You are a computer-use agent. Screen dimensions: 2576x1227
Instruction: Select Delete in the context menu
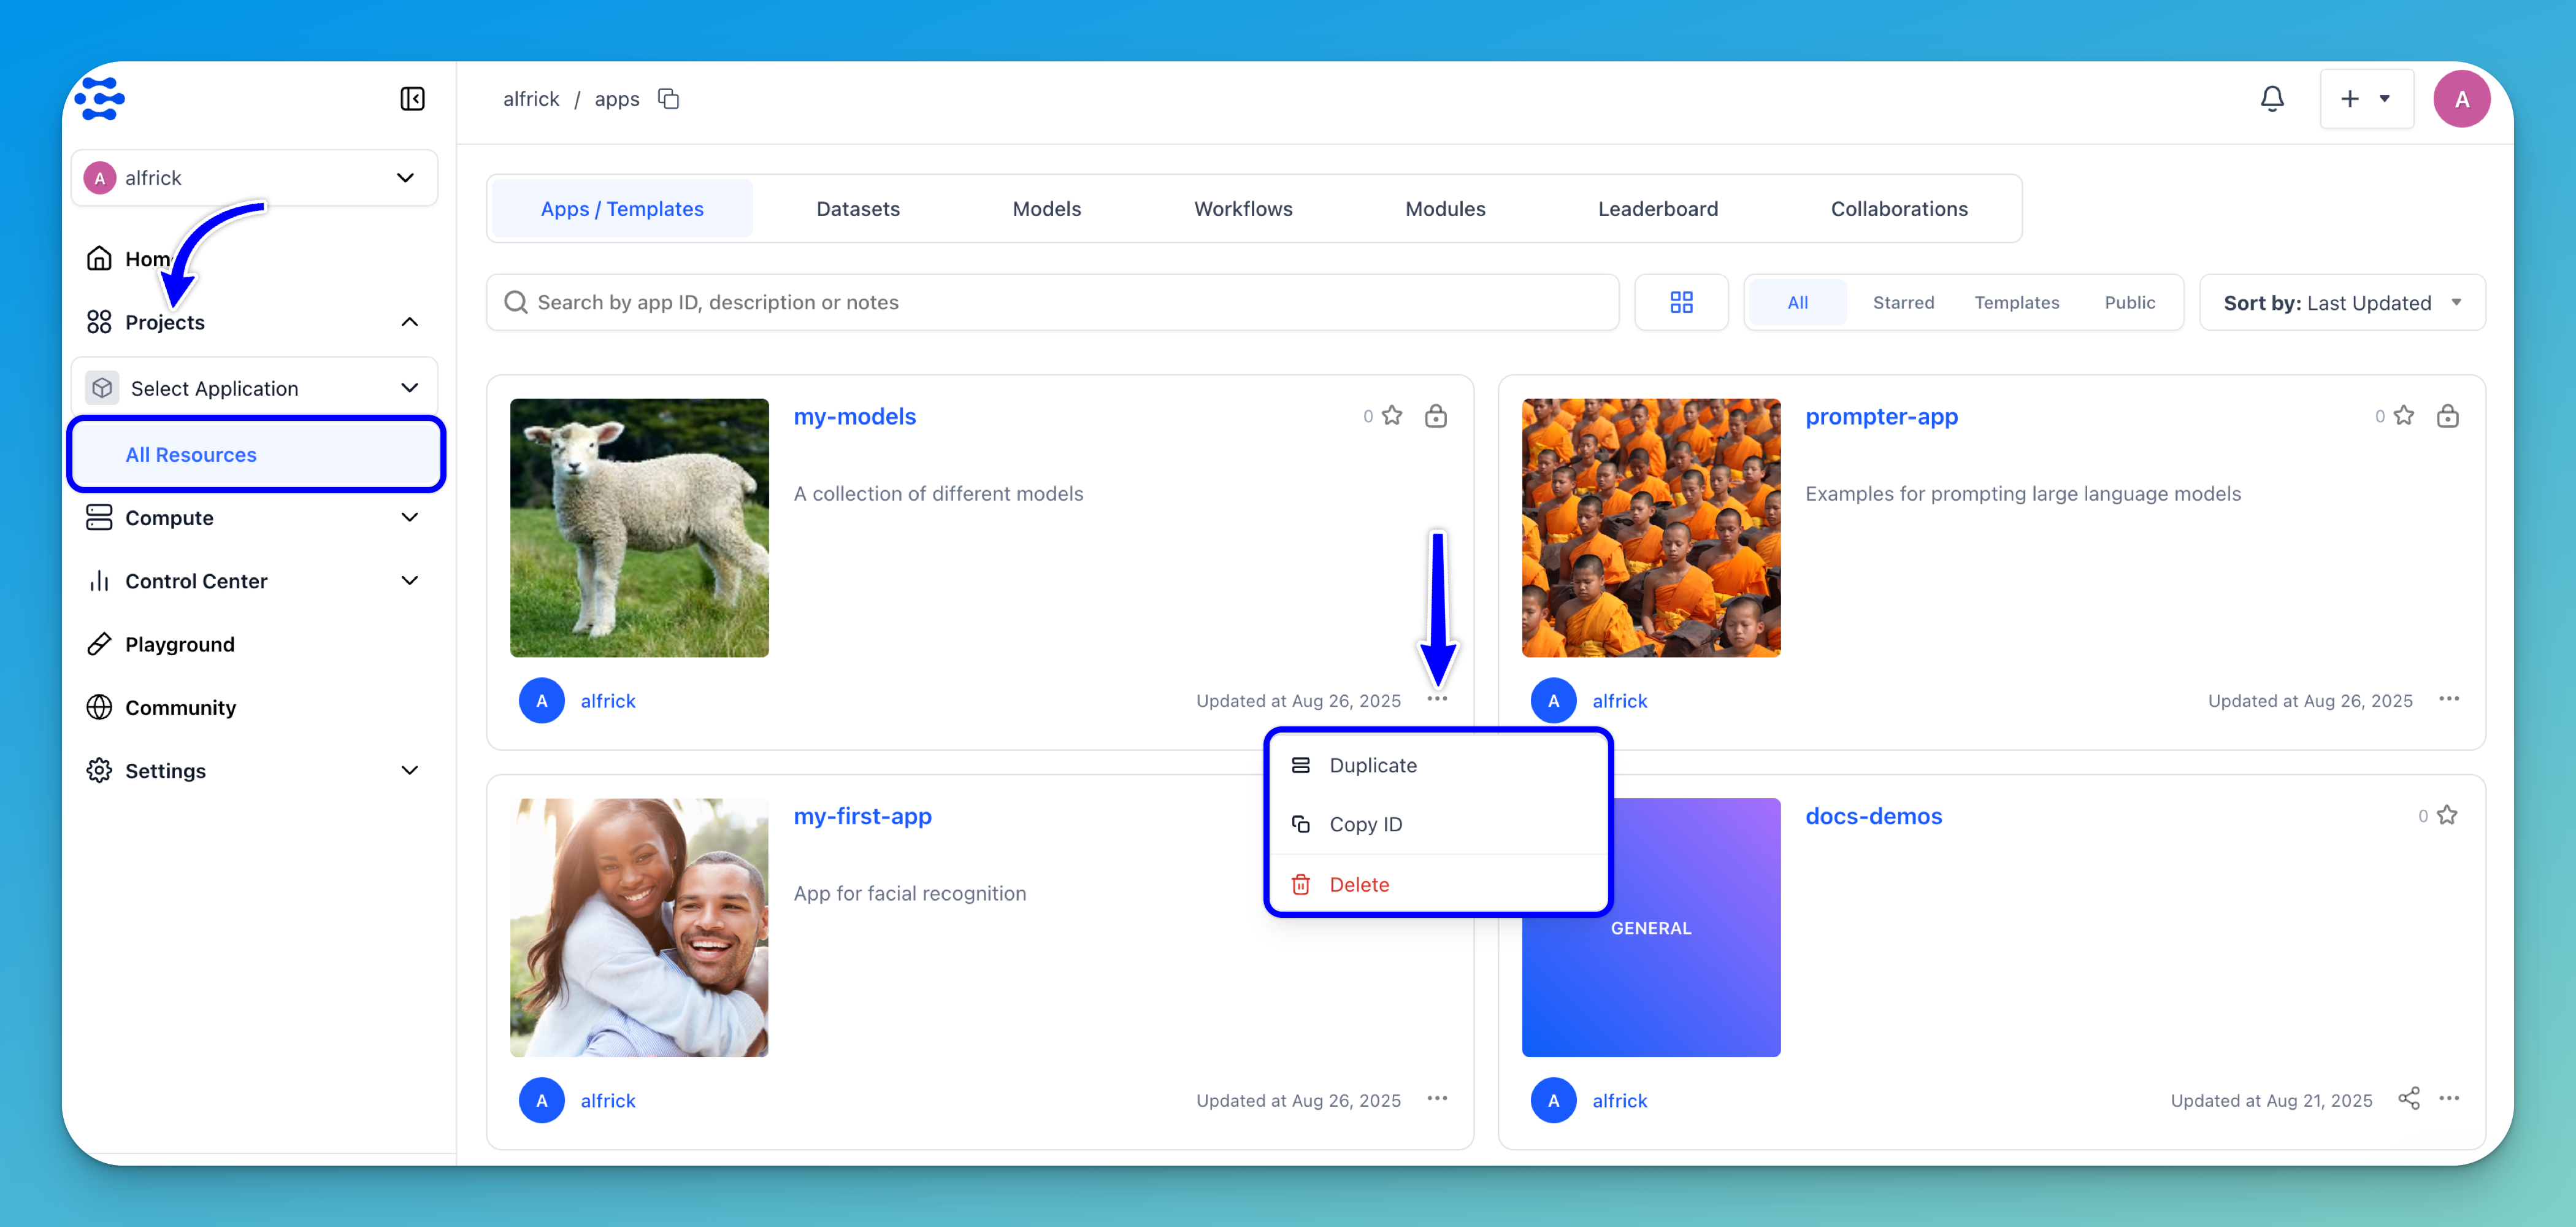coord(1358,884)
